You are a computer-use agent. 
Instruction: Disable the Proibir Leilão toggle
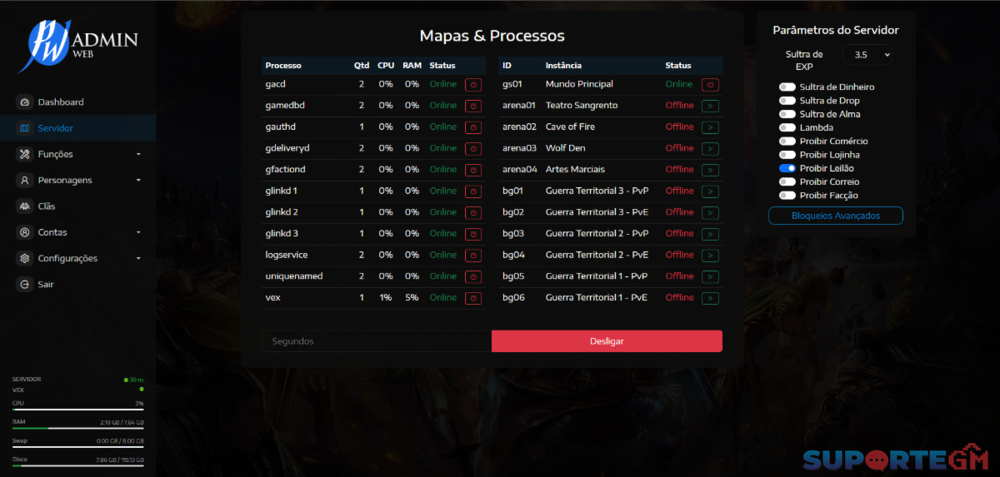pos(788,169)
